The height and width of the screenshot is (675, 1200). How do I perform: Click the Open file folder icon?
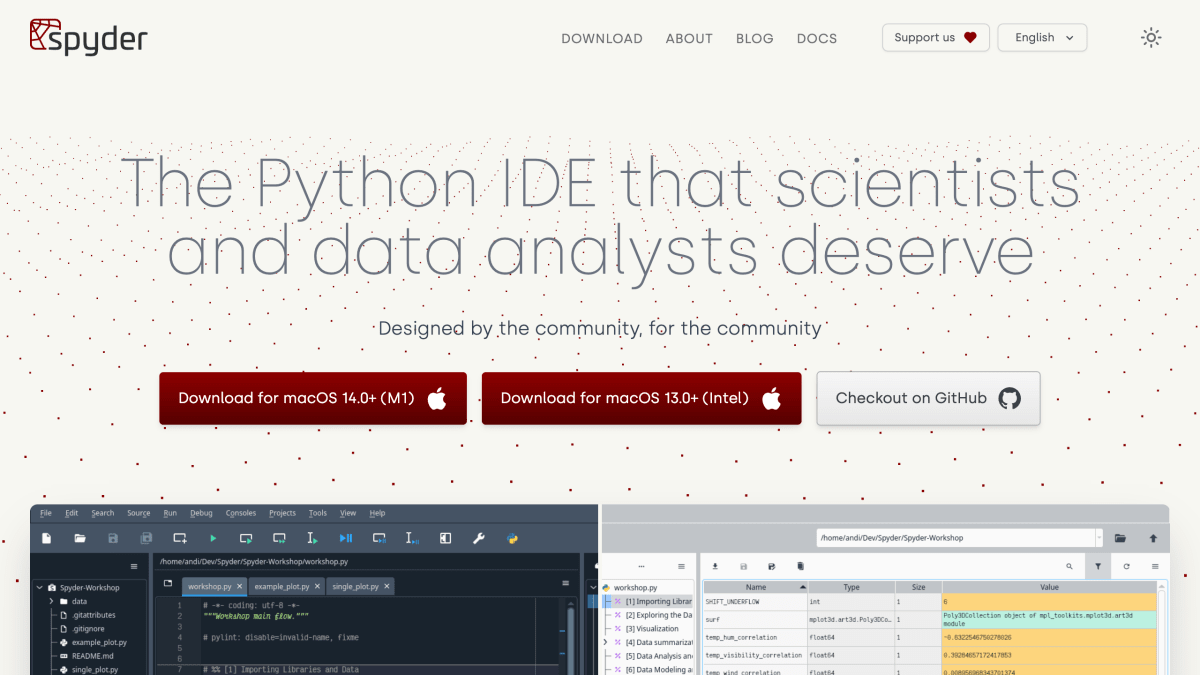point(80,538)
